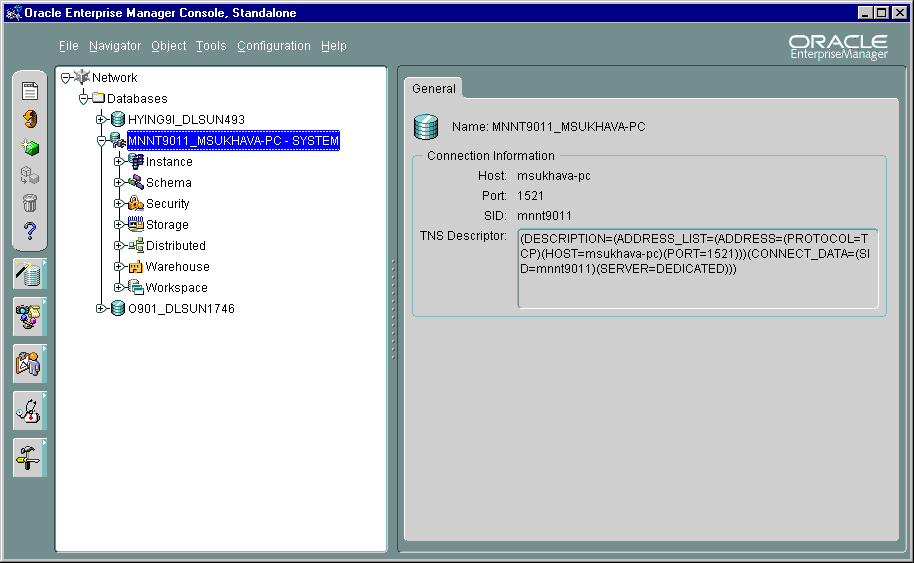Select the Security tree label
The width and height of the screenshot is (914, 563).
click(x=167, y=203)
